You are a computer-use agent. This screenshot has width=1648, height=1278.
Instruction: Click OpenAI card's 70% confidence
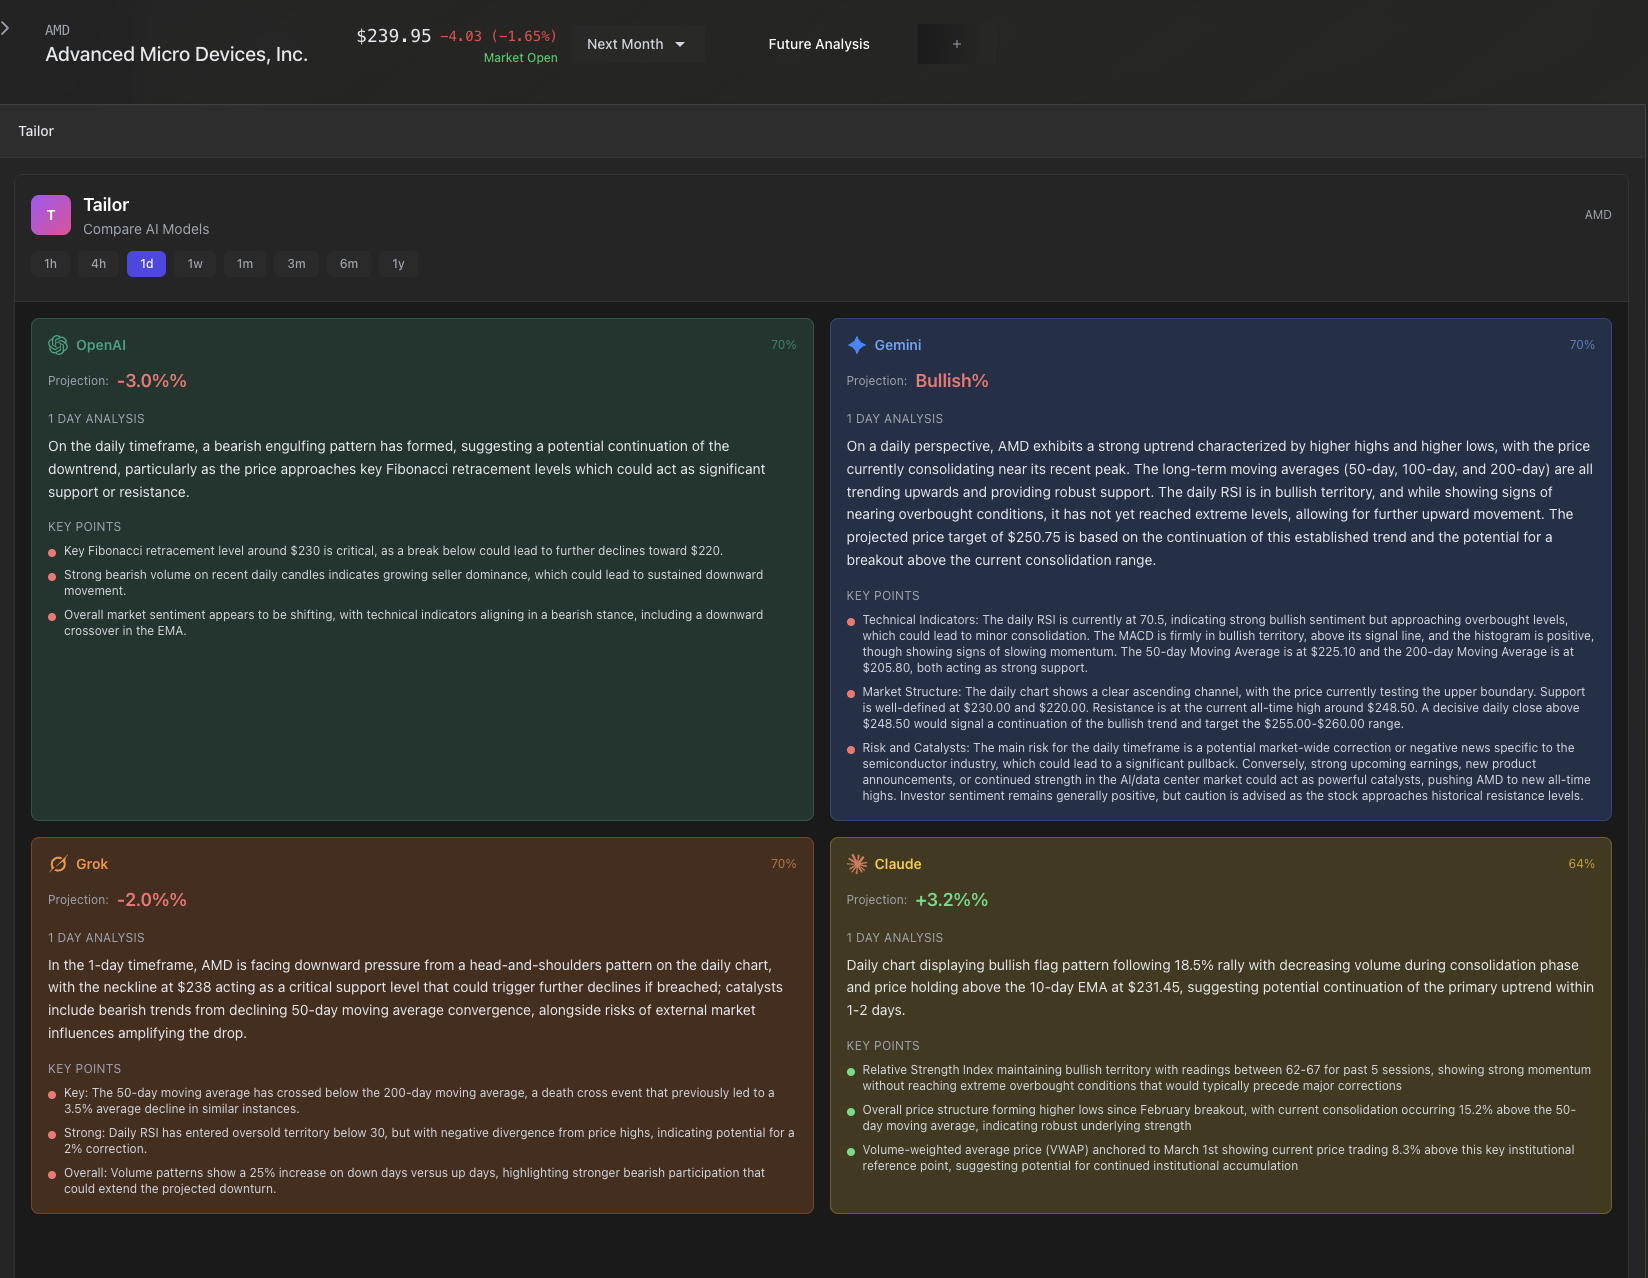pyautogui.click(x=783, y=345)
